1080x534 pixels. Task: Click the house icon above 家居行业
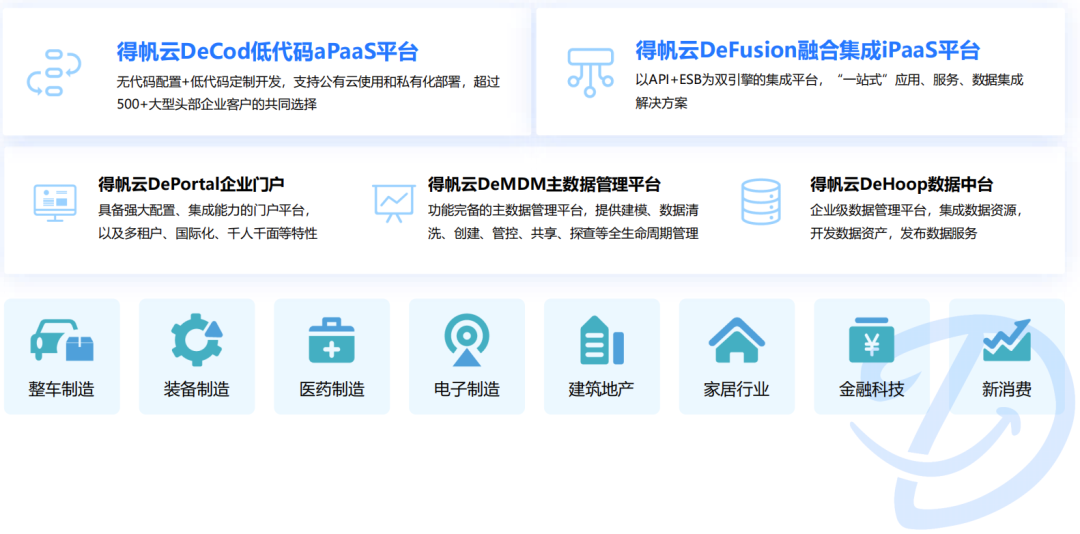point(736,340)
